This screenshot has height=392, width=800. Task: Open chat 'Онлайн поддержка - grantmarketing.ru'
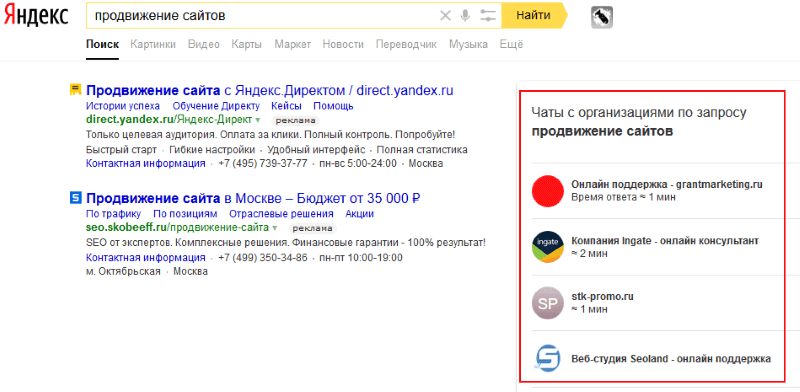[667, 185]
